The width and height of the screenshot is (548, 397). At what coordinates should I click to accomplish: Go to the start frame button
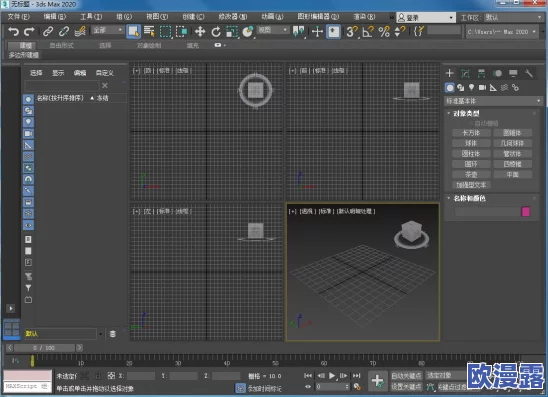pyautogui.click(x=308, y=376)
